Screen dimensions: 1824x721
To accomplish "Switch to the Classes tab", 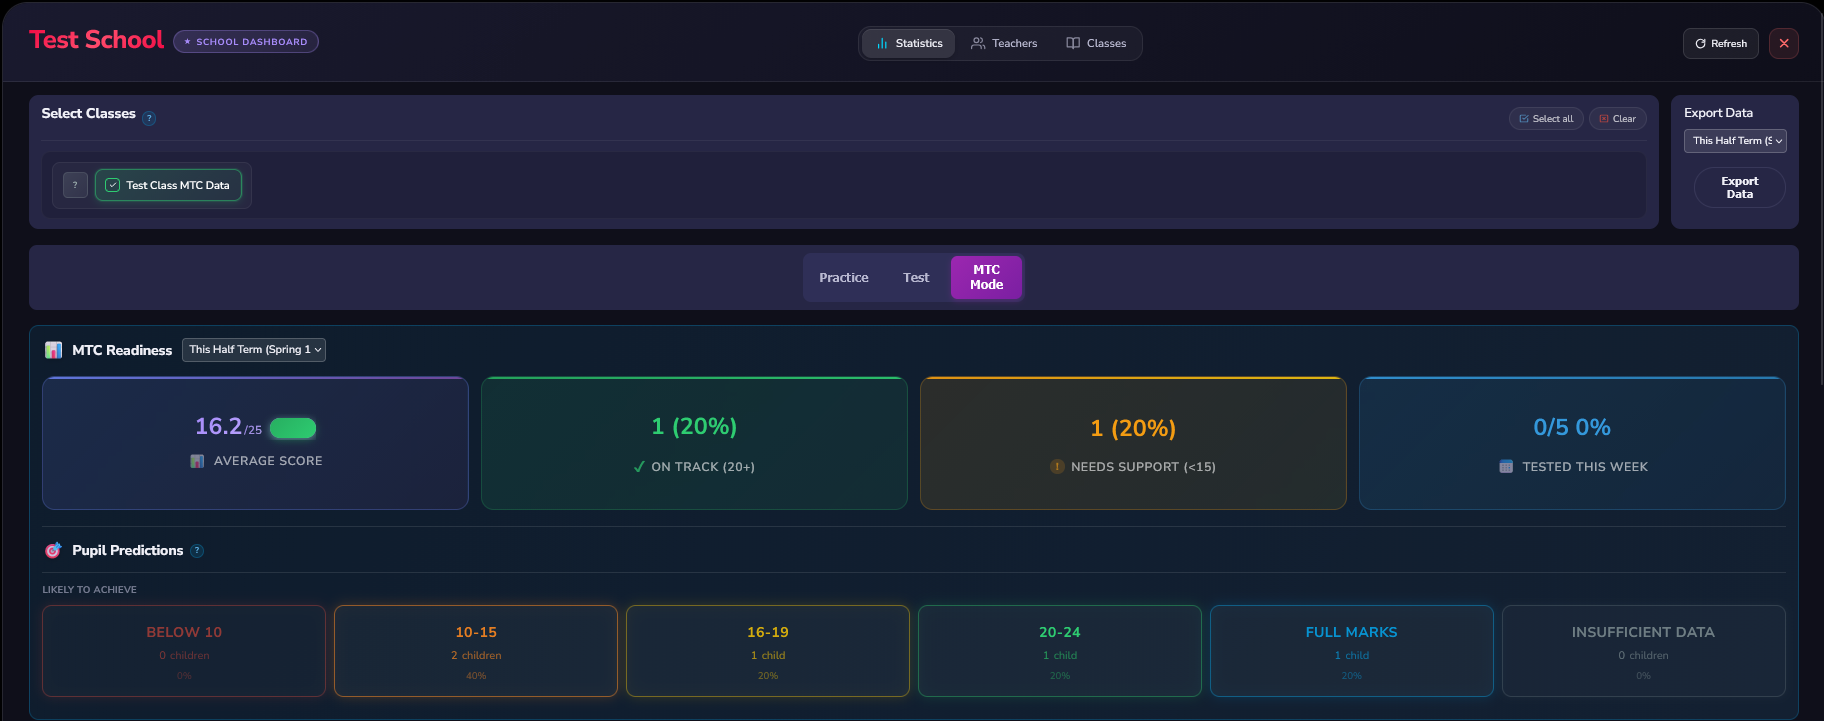I will (x=1096, y=44).
